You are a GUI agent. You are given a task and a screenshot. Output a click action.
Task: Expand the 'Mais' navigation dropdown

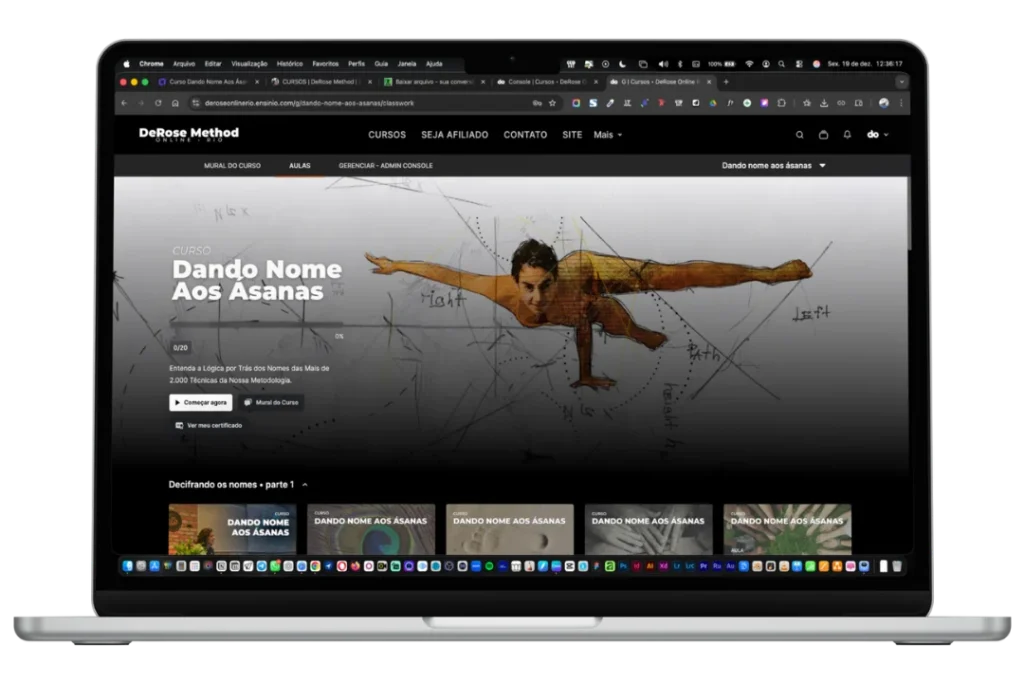click(x=607, y=135)
